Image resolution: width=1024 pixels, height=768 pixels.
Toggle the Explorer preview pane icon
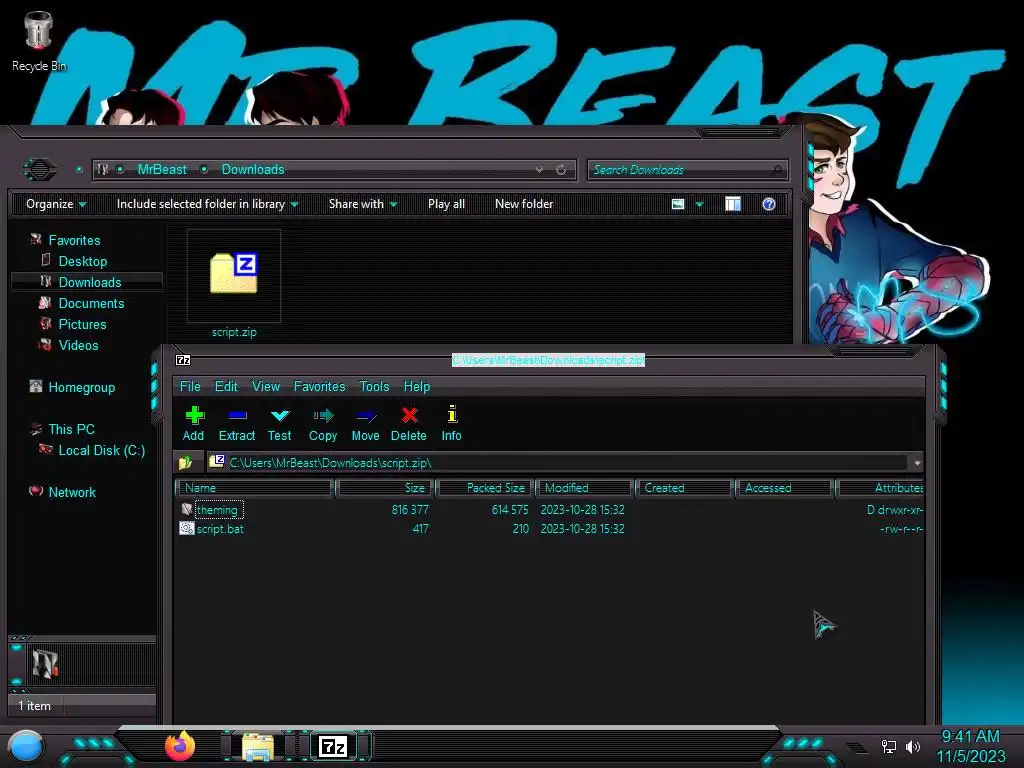click(733, 204)
